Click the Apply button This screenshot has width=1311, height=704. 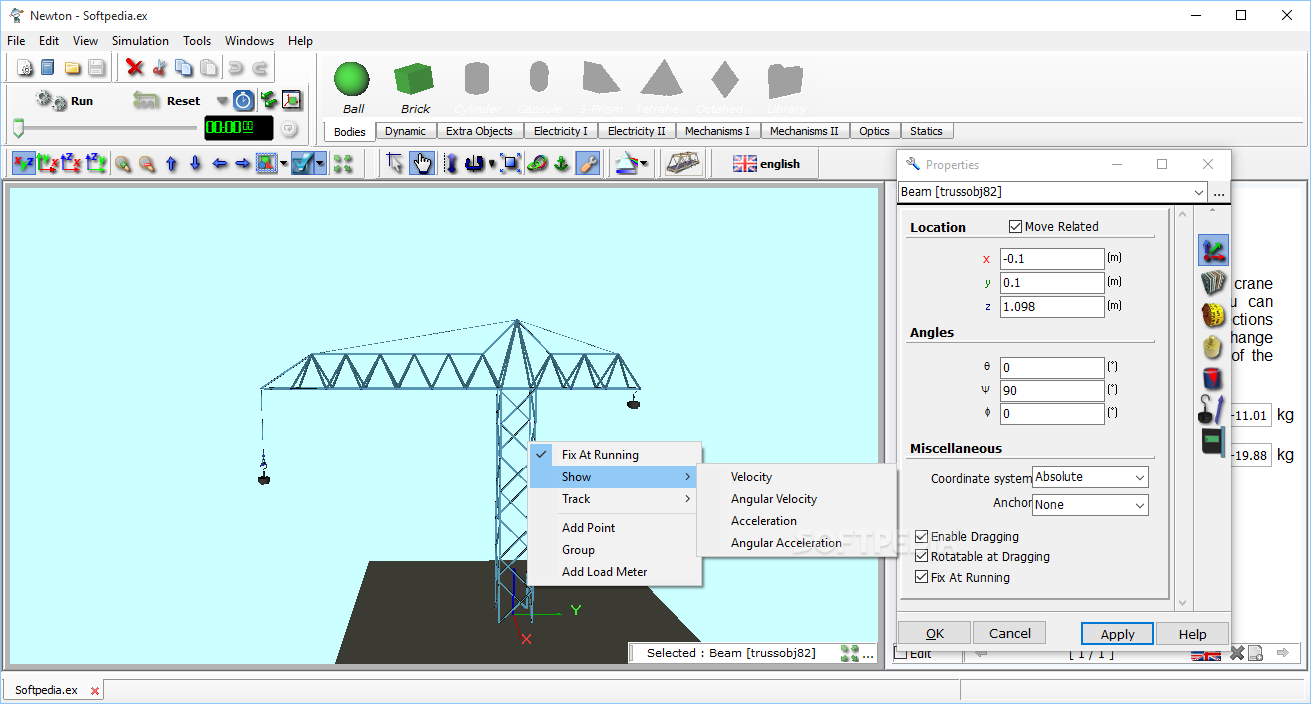(1117, 634)
